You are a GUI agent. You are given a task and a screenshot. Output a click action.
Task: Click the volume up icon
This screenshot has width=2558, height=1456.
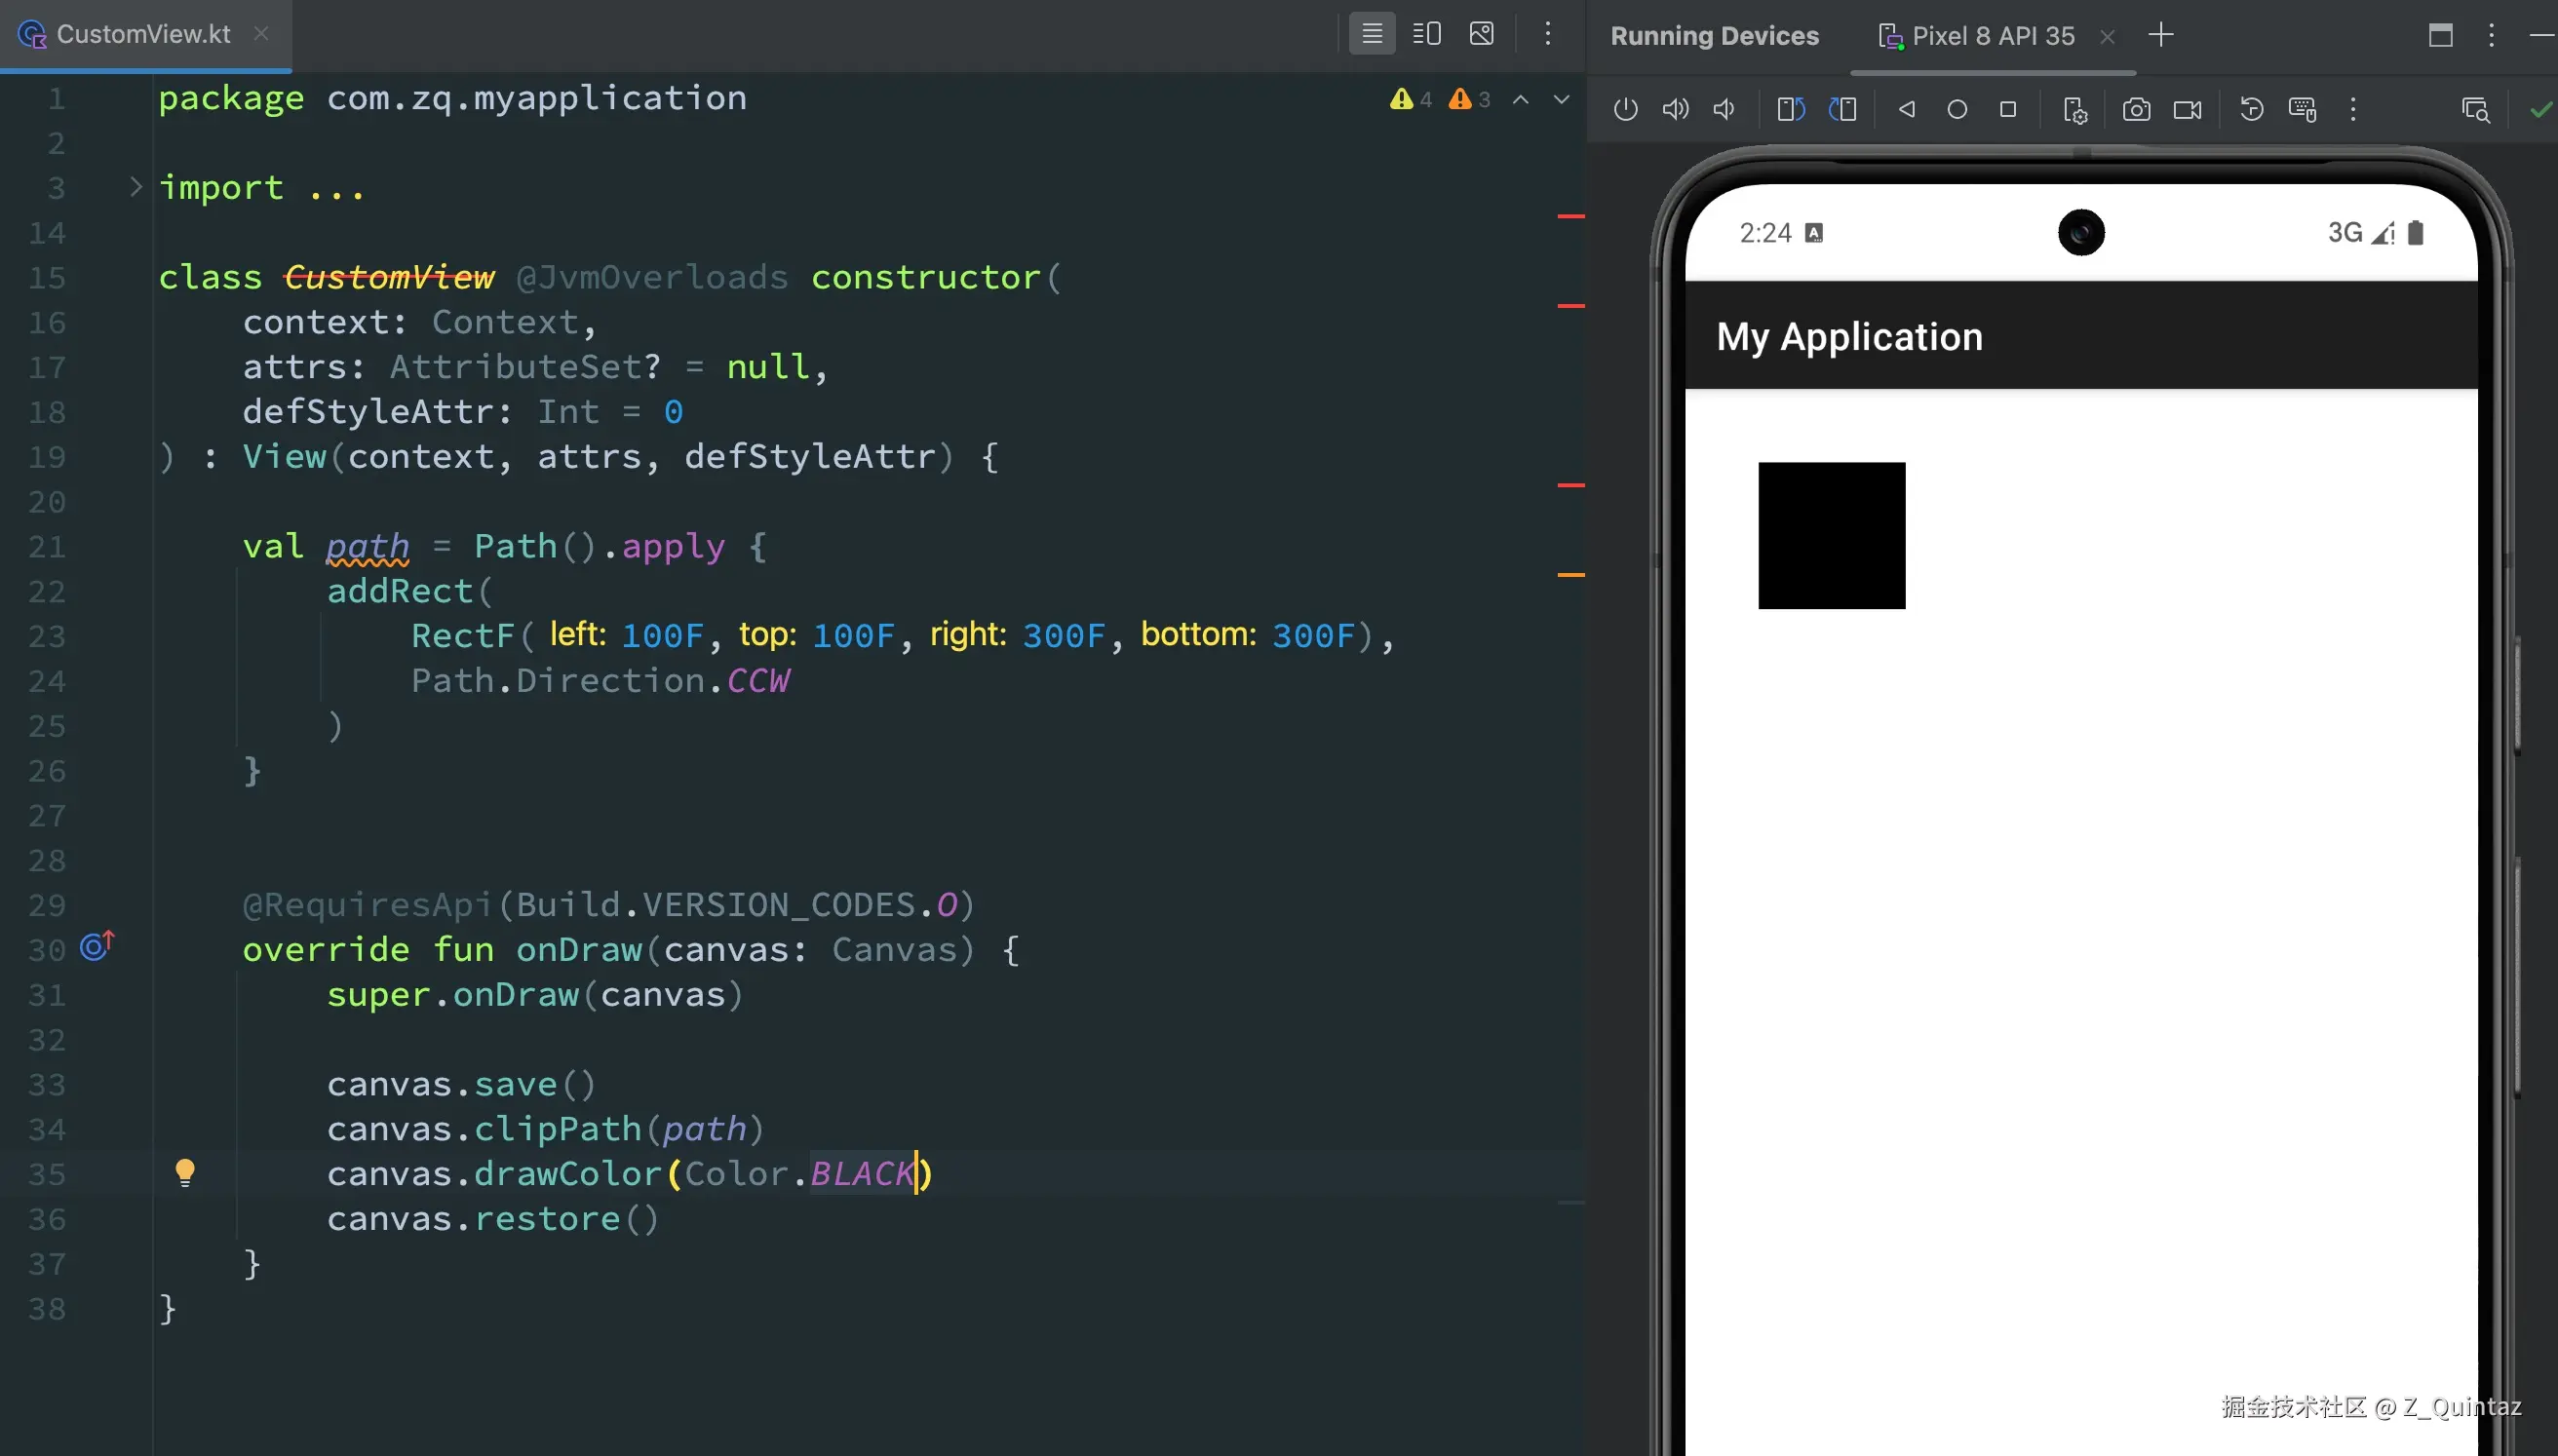point(1675,109)
